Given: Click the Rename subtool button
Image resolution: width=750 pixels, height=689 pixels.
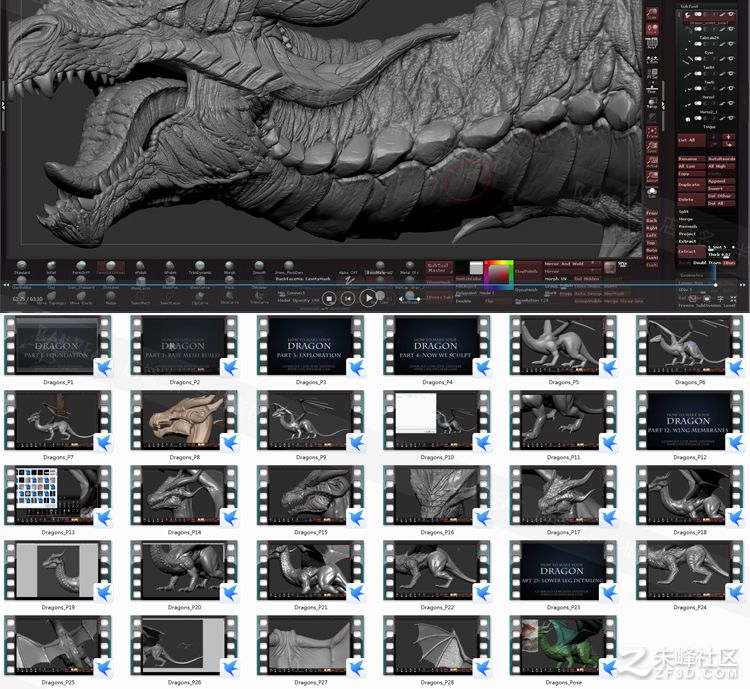Looking at the screenshot, I should click(691, 158).
